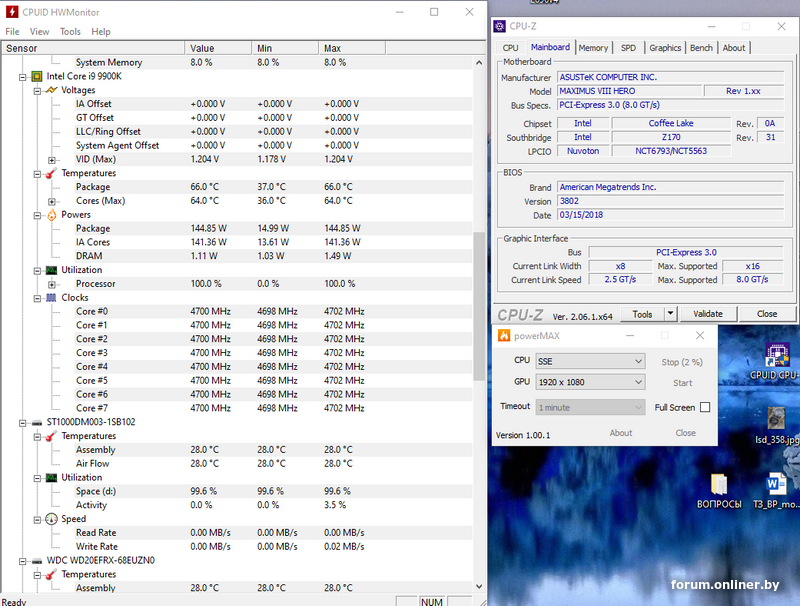800x606 pixels.
Task: Expand the Cores (Max) temperature entry
Action: pyautogui.click(x=52, y=201)
